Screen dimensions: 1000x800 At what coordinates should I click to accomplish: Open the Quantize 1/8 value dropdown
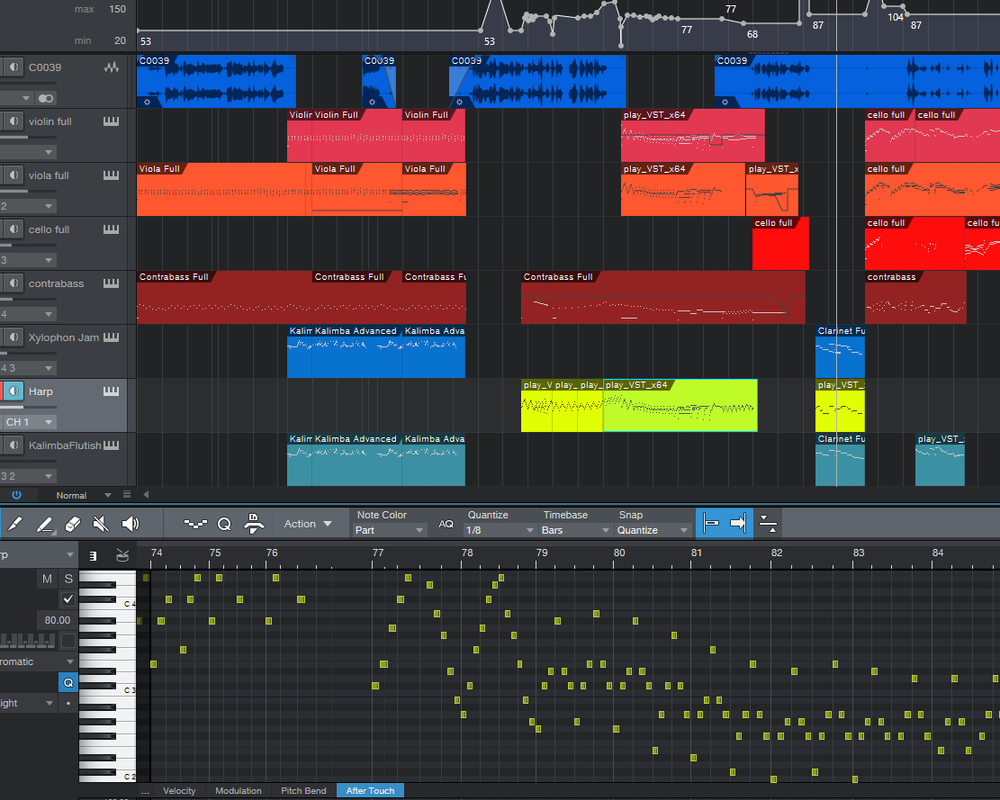499,530
